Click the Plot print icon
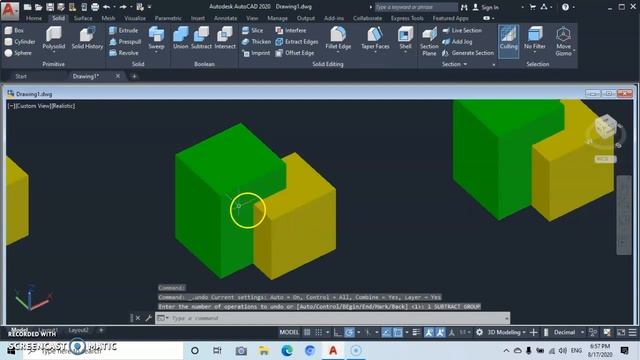 click(x=95, y=7)
